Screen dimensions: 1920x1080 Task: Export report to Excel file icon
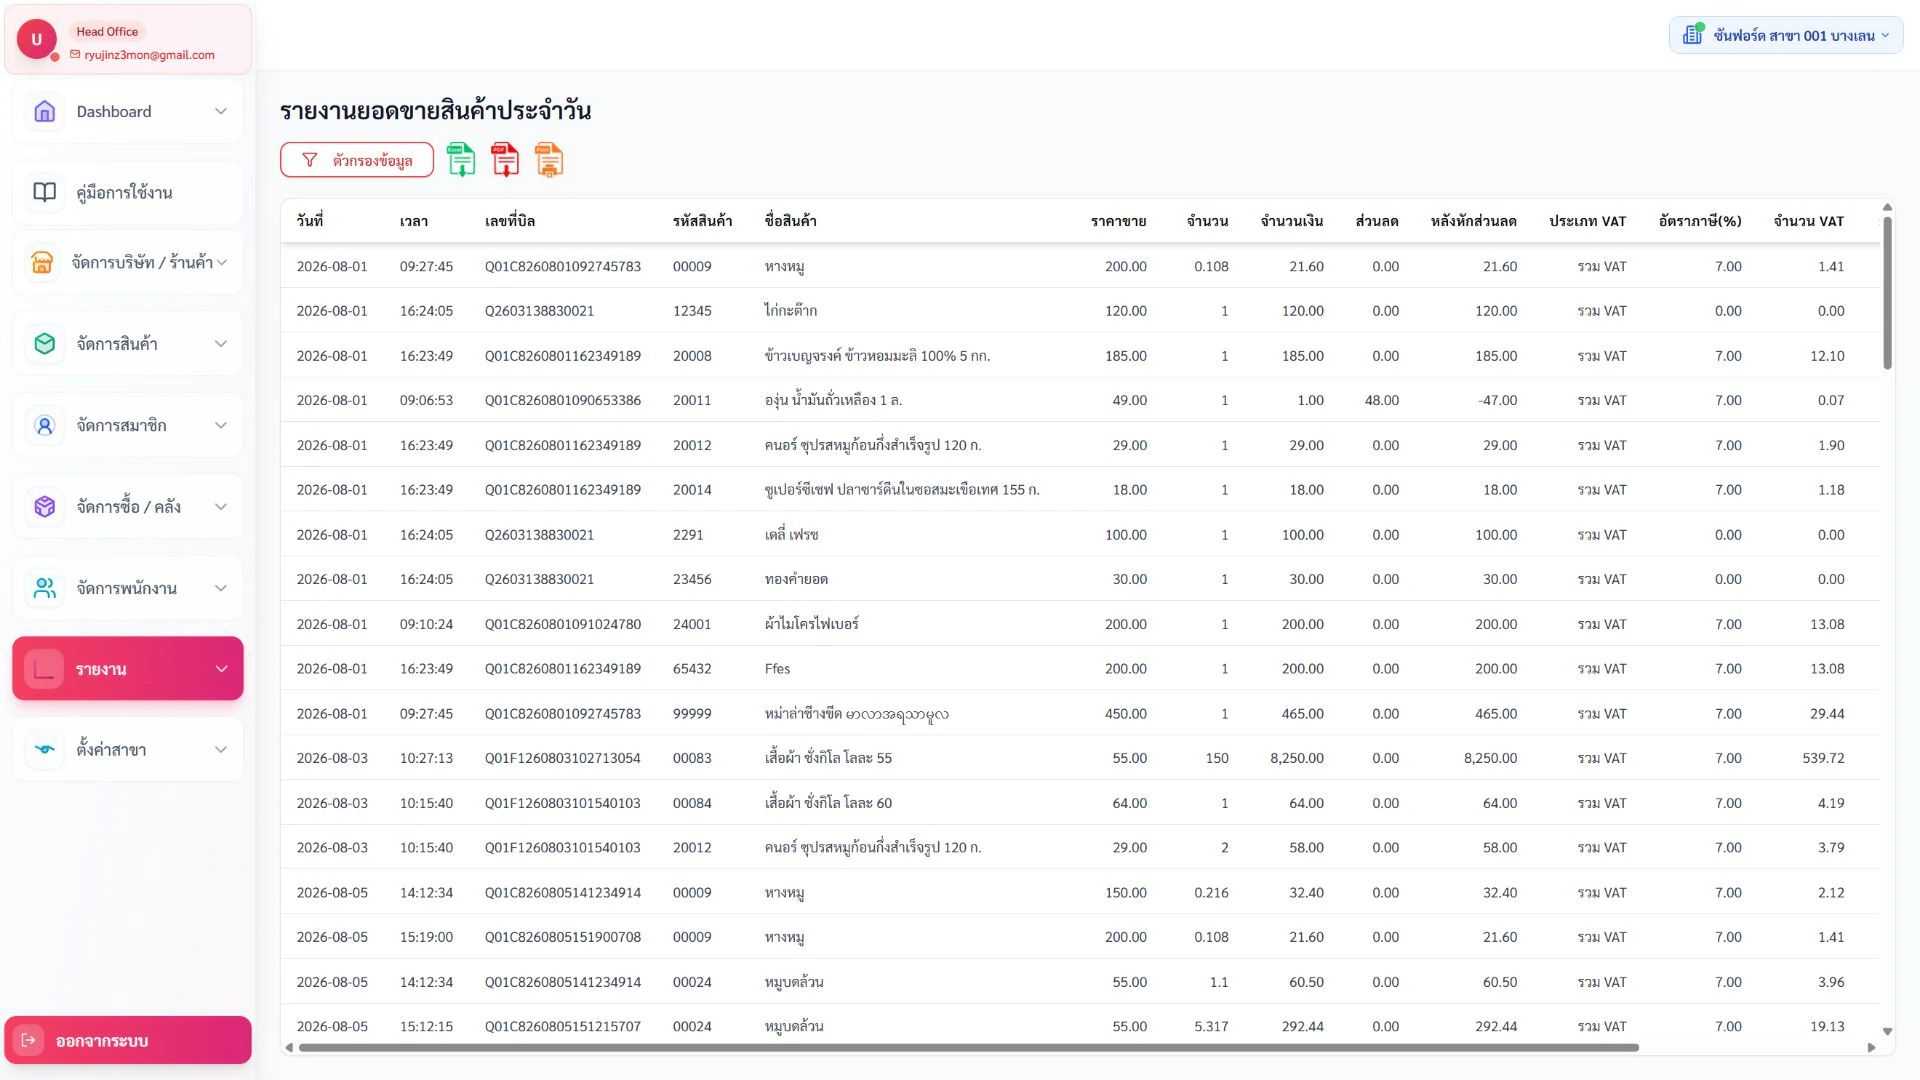461,160
